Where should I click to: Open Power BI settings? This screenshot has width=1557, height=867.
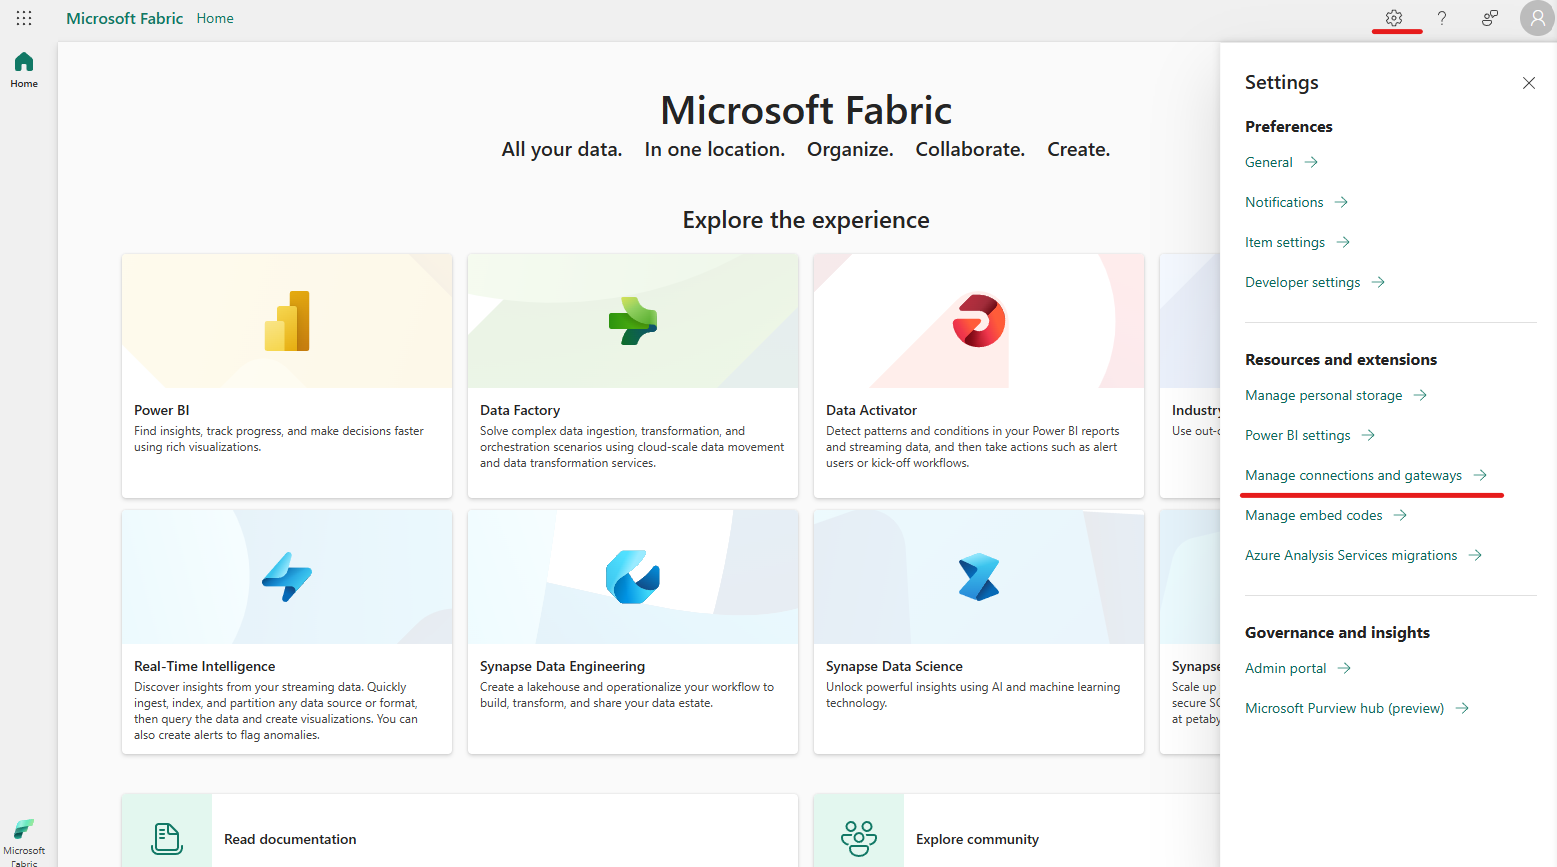pyautogui.click(x=1297, y=435)
